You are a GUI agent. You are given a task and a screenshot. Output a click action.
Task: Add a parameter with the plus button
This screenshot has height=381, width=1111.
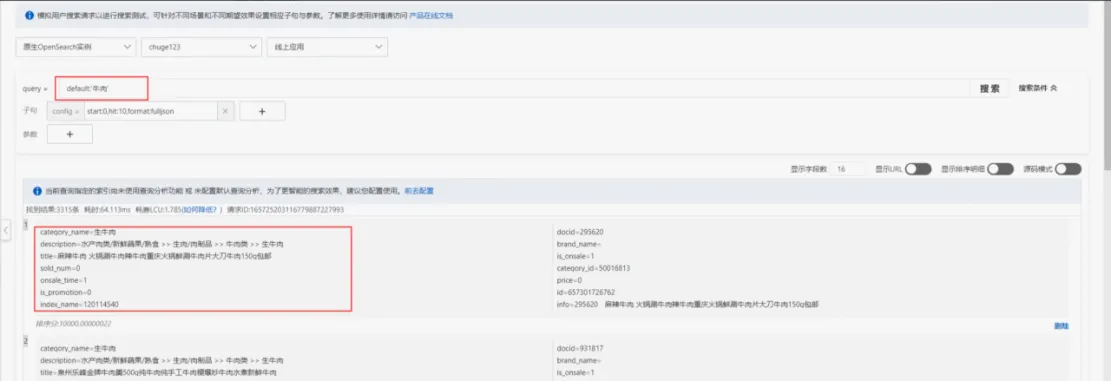pos(69,134)
